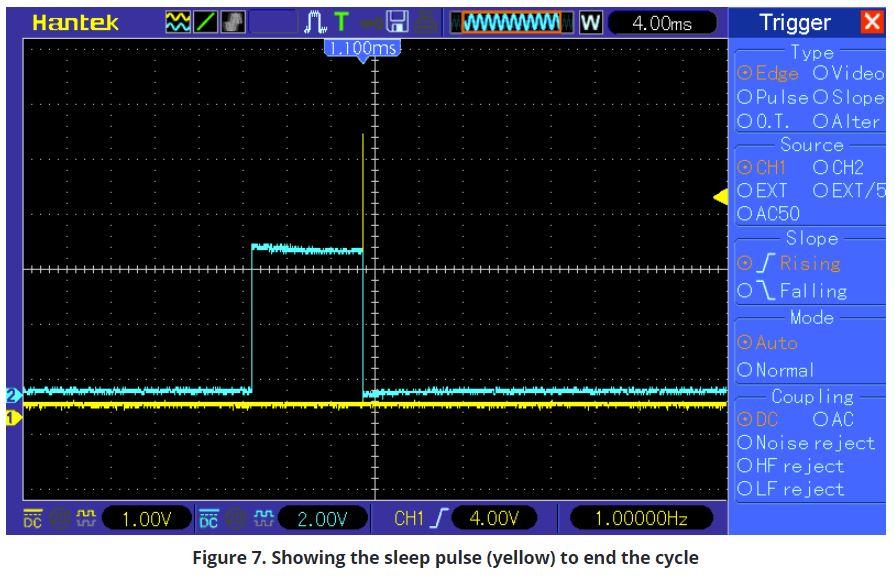Click the grayed-out print icon
Image resolution: width=894 pixels, height=579 pixels.
[x=425, y=22]
